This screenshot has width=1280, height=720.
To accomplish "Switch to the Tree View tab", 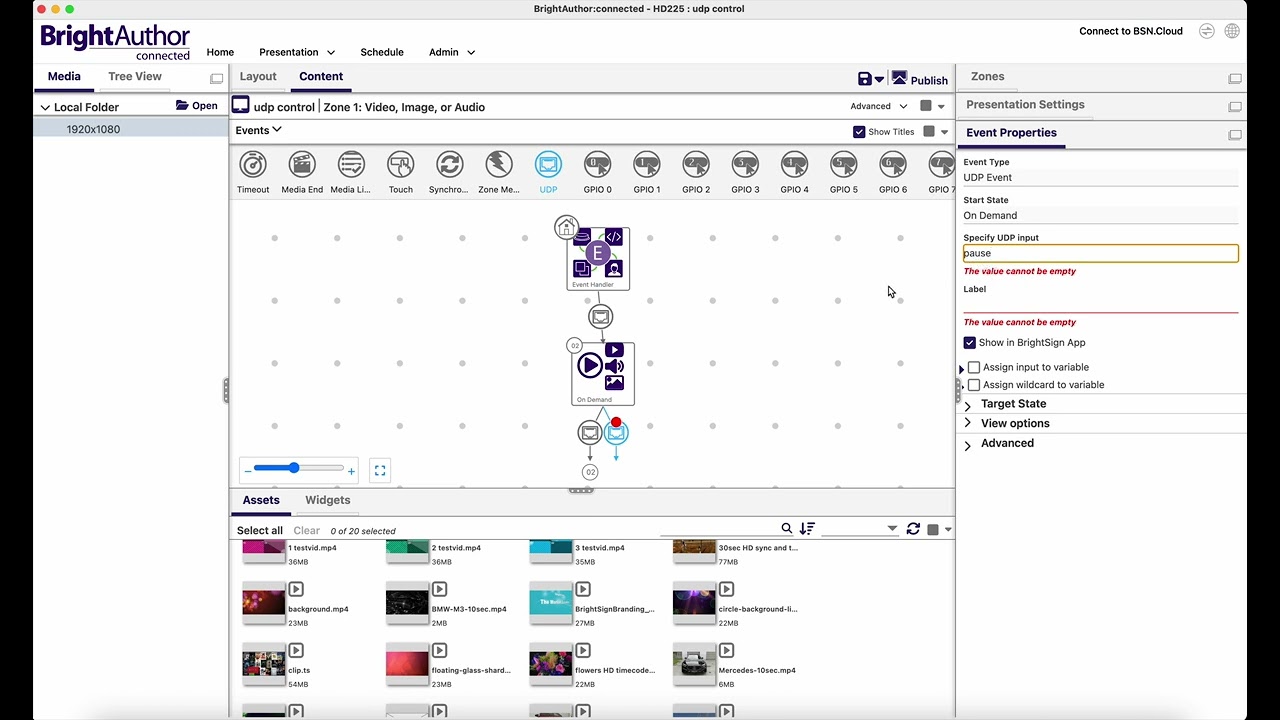I will click(135, 76).
